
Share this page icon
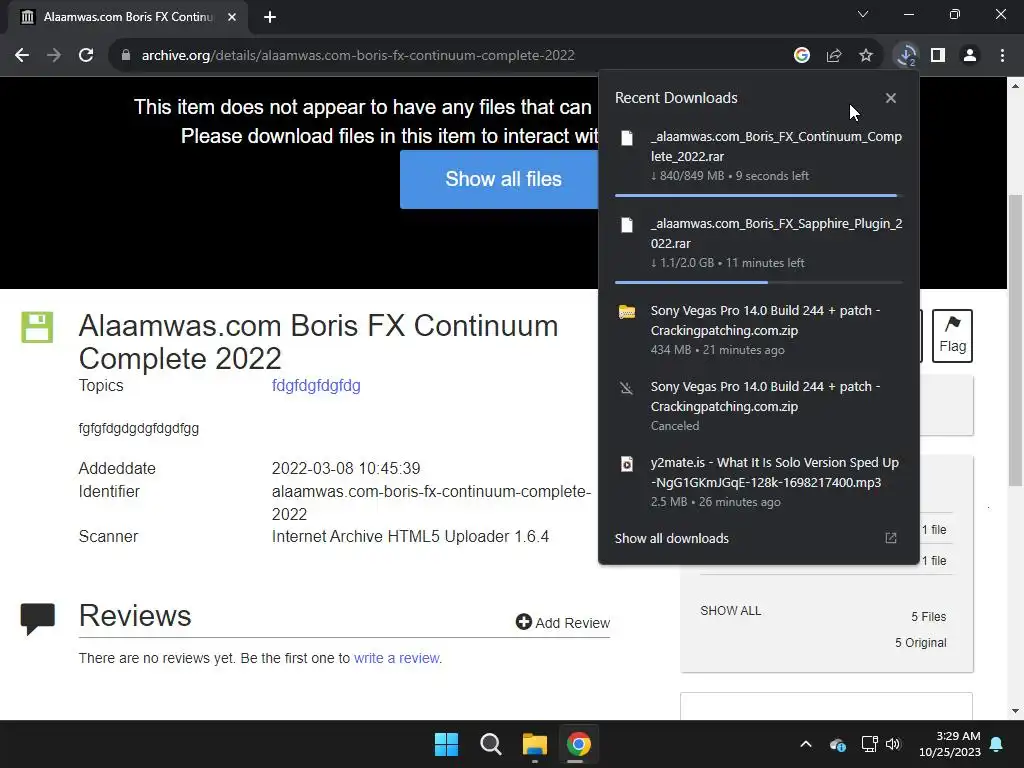coord(833,56)
